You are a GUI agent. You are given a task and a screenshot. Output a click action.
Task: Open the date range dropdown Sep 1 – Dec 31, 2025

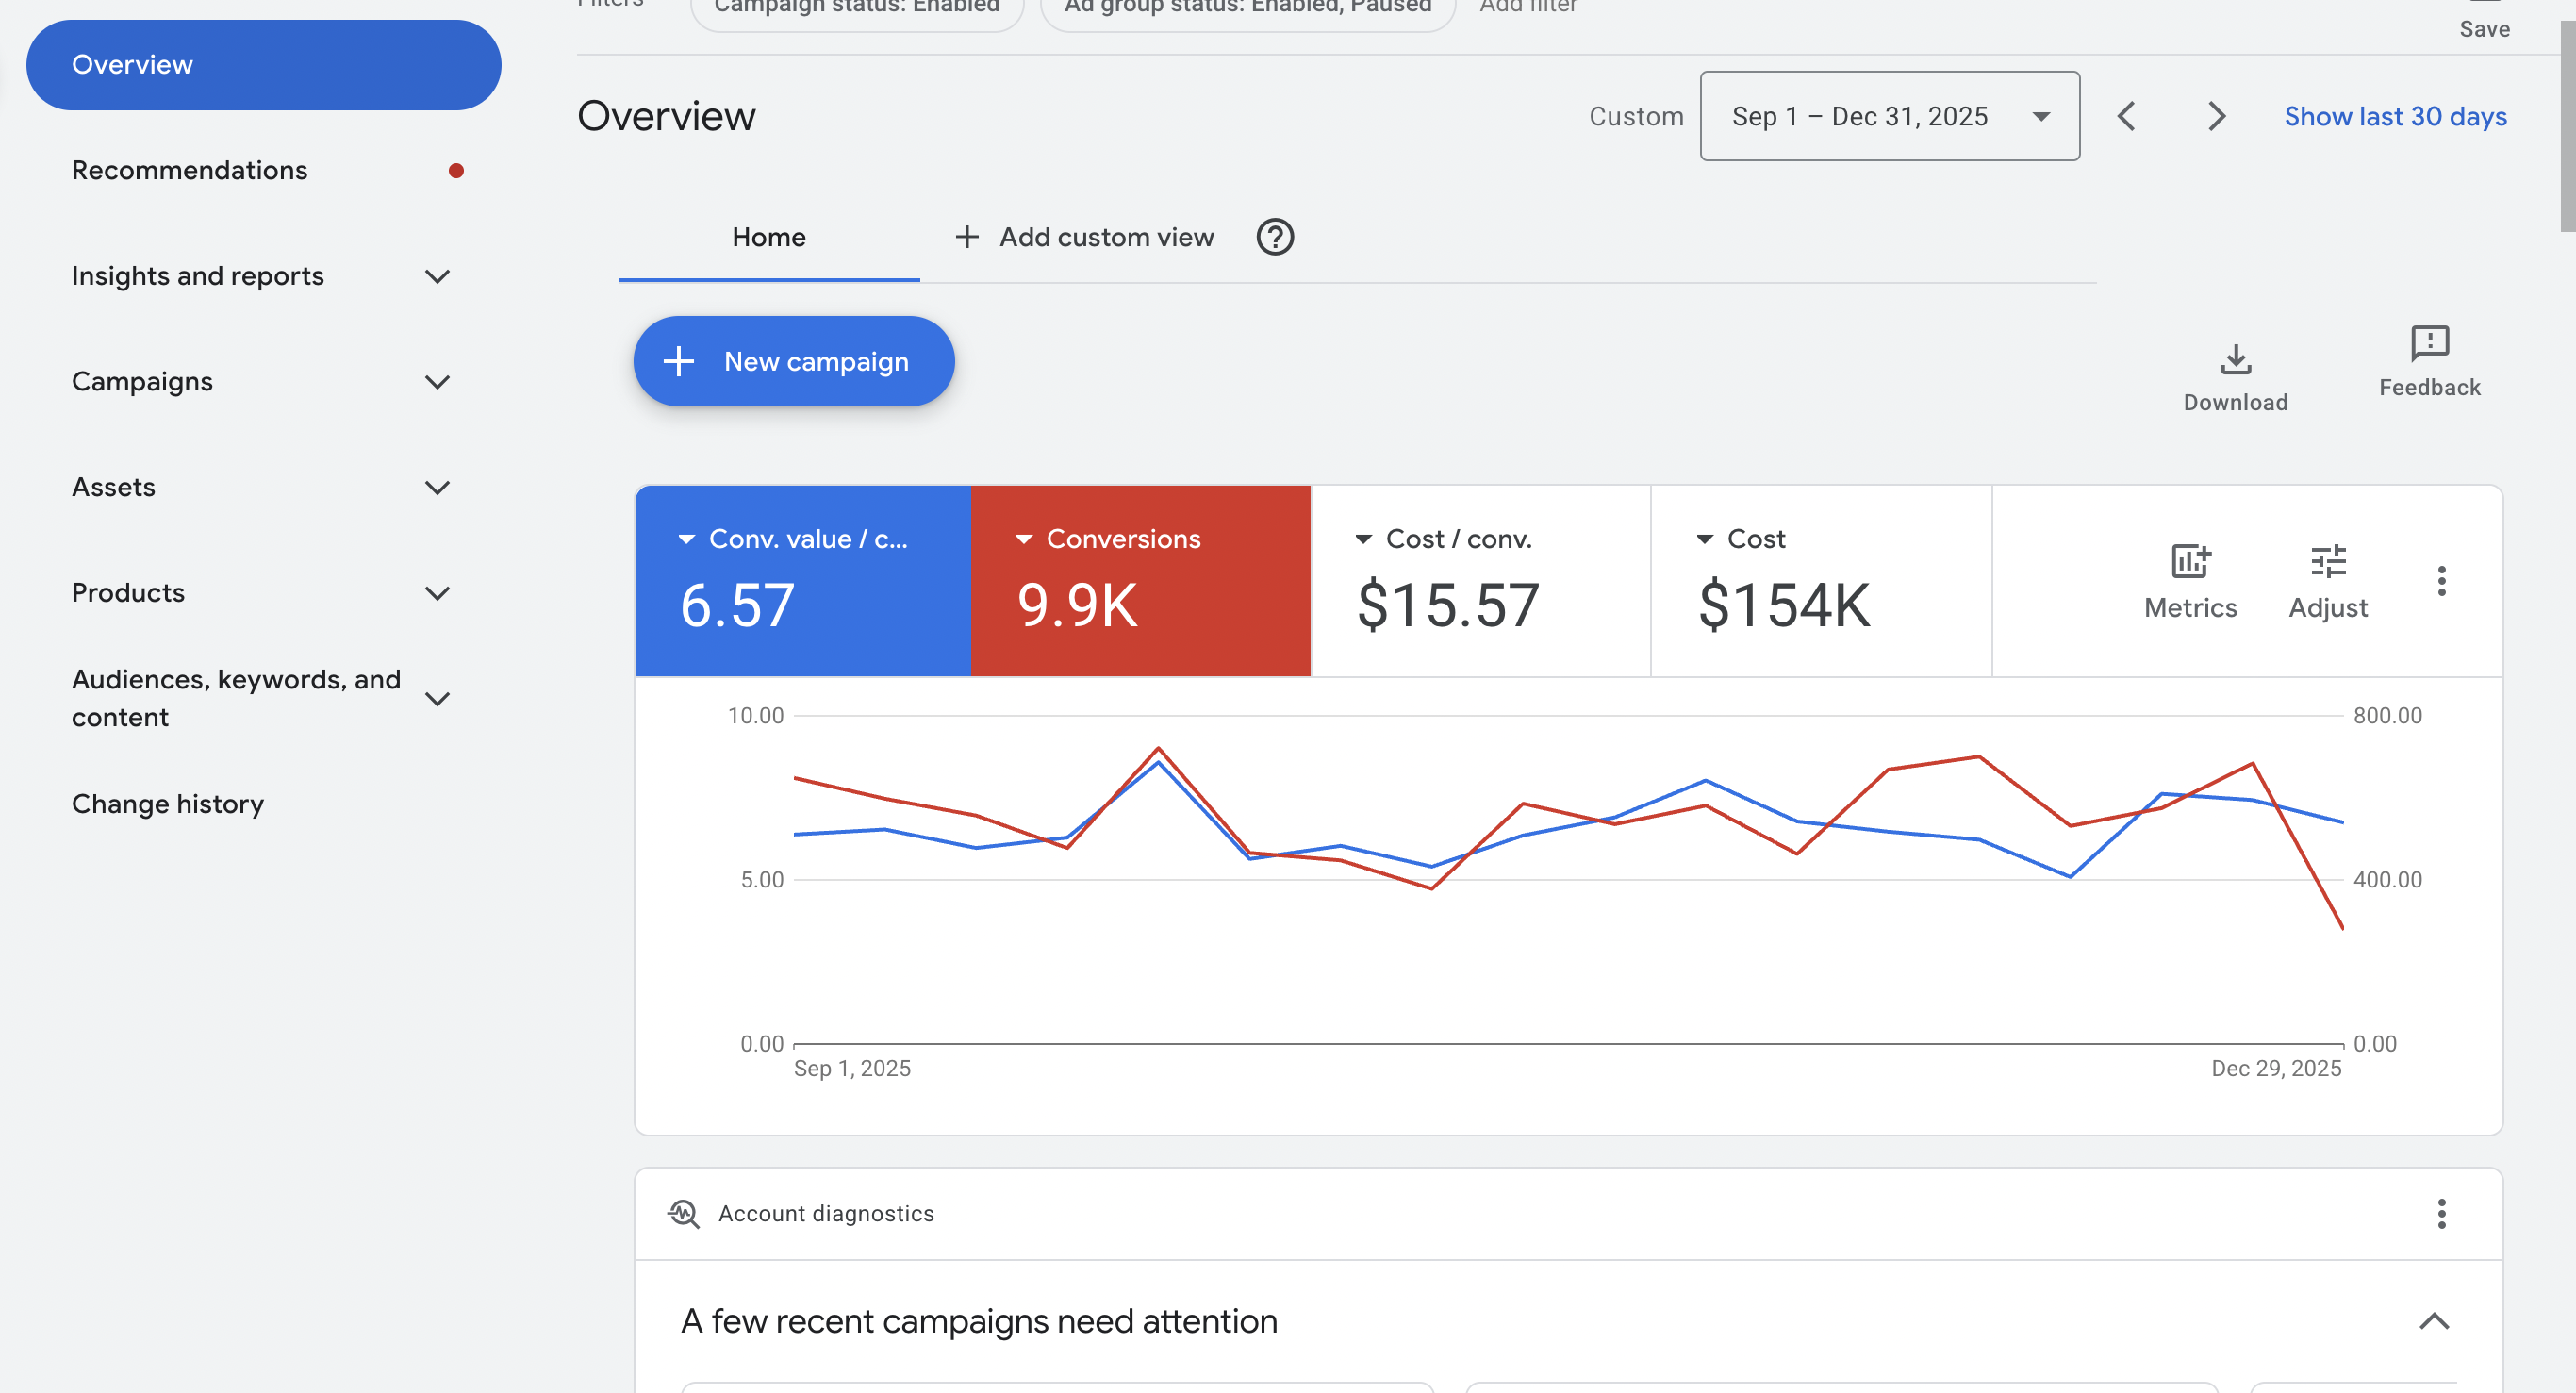pyautogui.click(x=1889, y=116)
